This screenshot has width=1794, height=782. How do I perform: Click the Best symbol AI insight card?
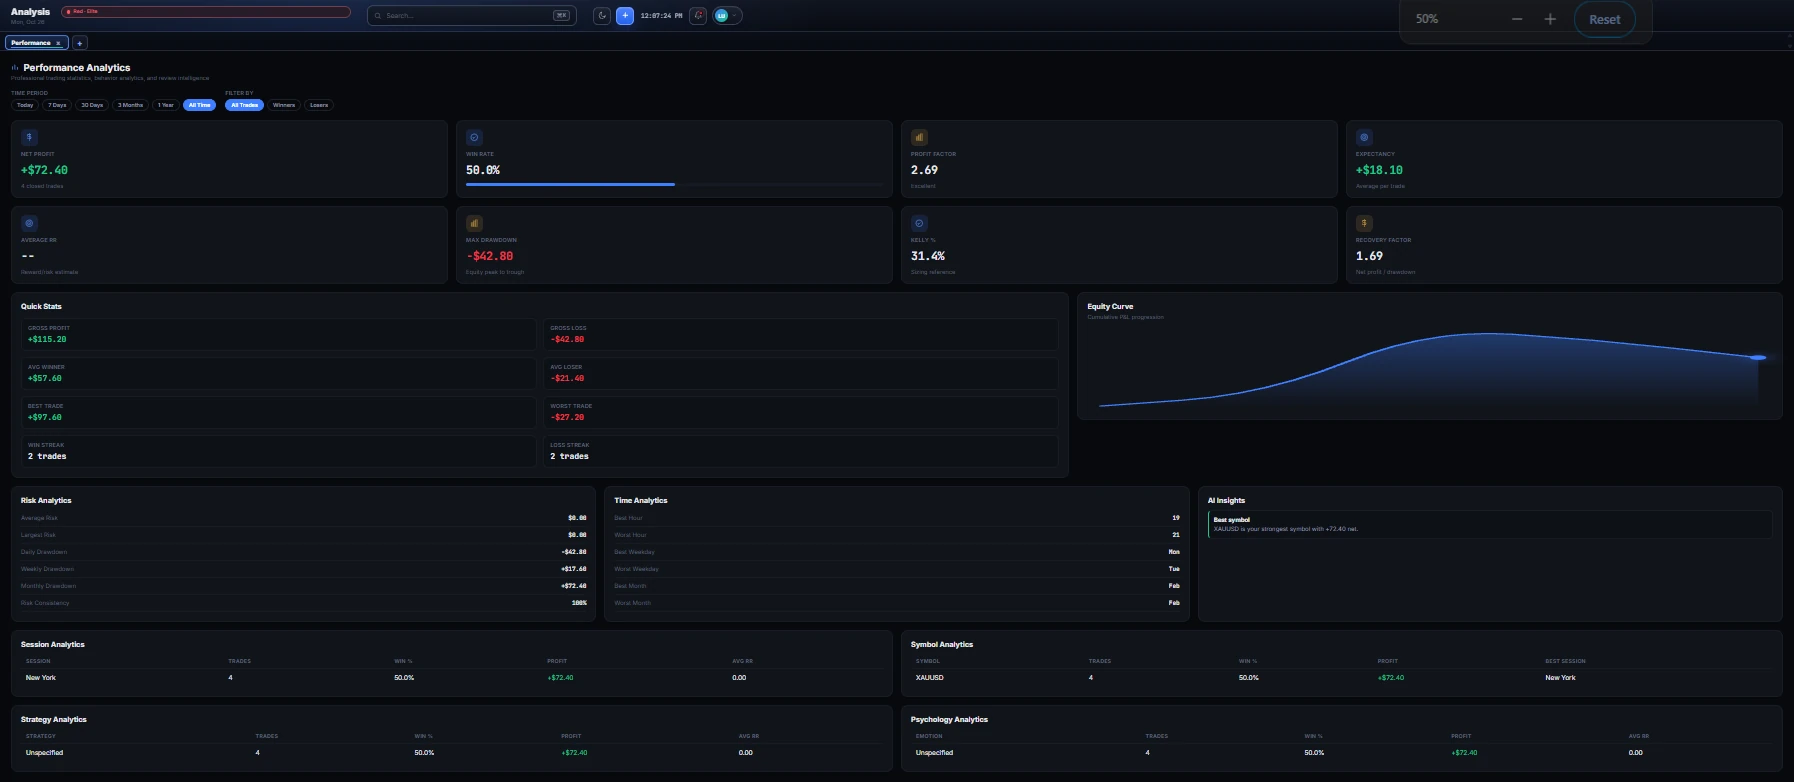point(1490,524)
